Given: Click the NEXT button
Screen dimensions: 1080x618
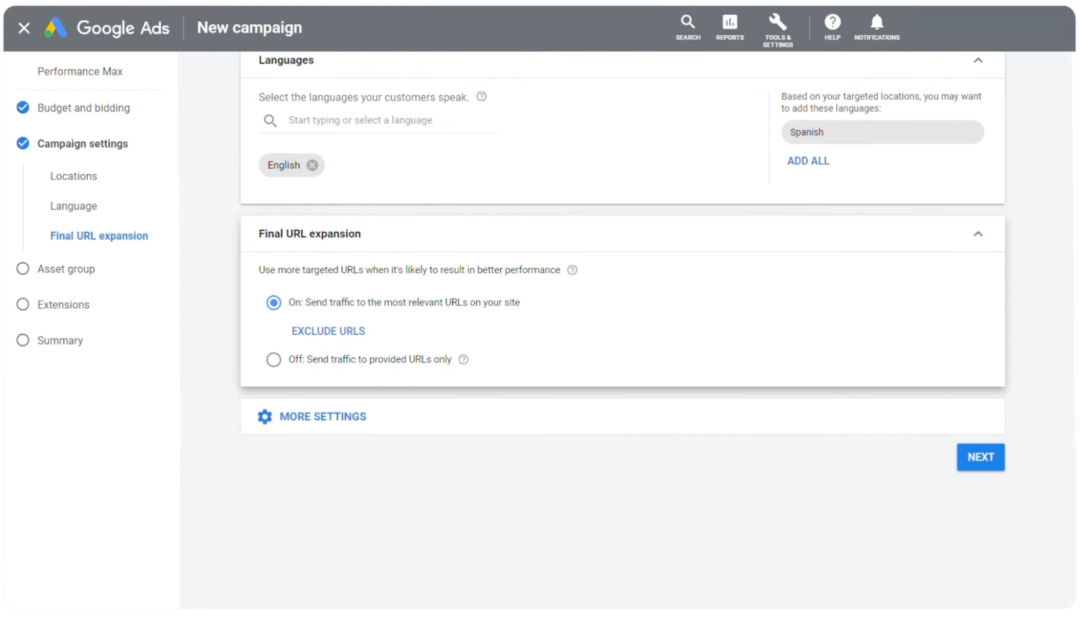Looking at the screenshot, I should click(980, 457).
